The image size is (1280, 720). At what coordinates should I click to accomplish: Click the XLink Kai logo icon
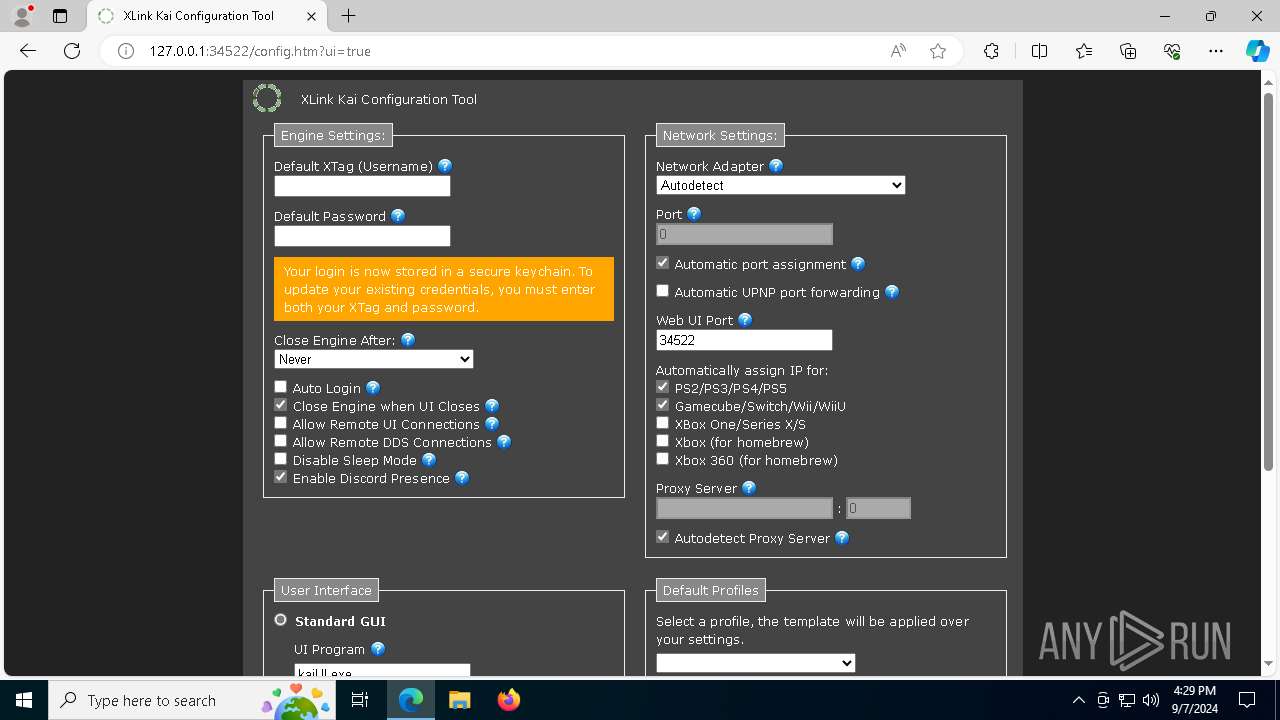(267, 98)
